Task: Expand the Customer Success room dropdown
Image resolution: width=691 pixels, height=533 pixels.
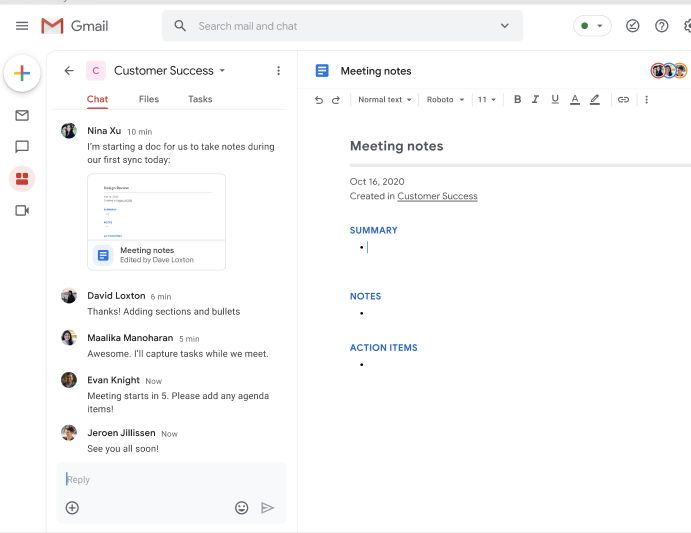Action: tap(223, 70)
